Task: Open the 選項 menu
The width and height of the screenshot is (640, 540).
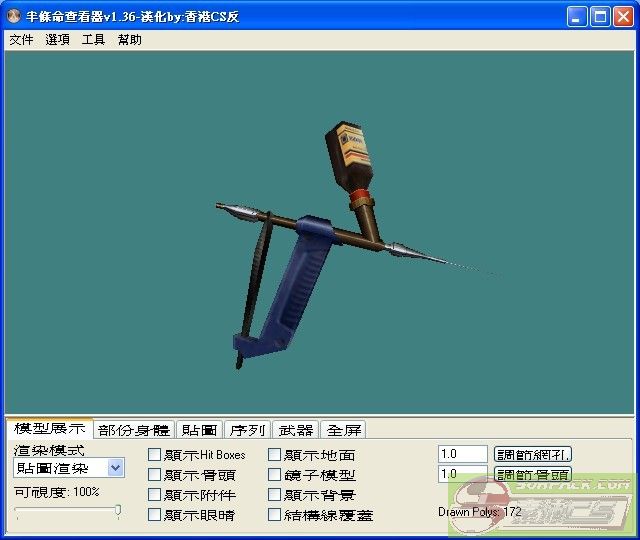Action: pyautogui.click(x=57, y=40)
